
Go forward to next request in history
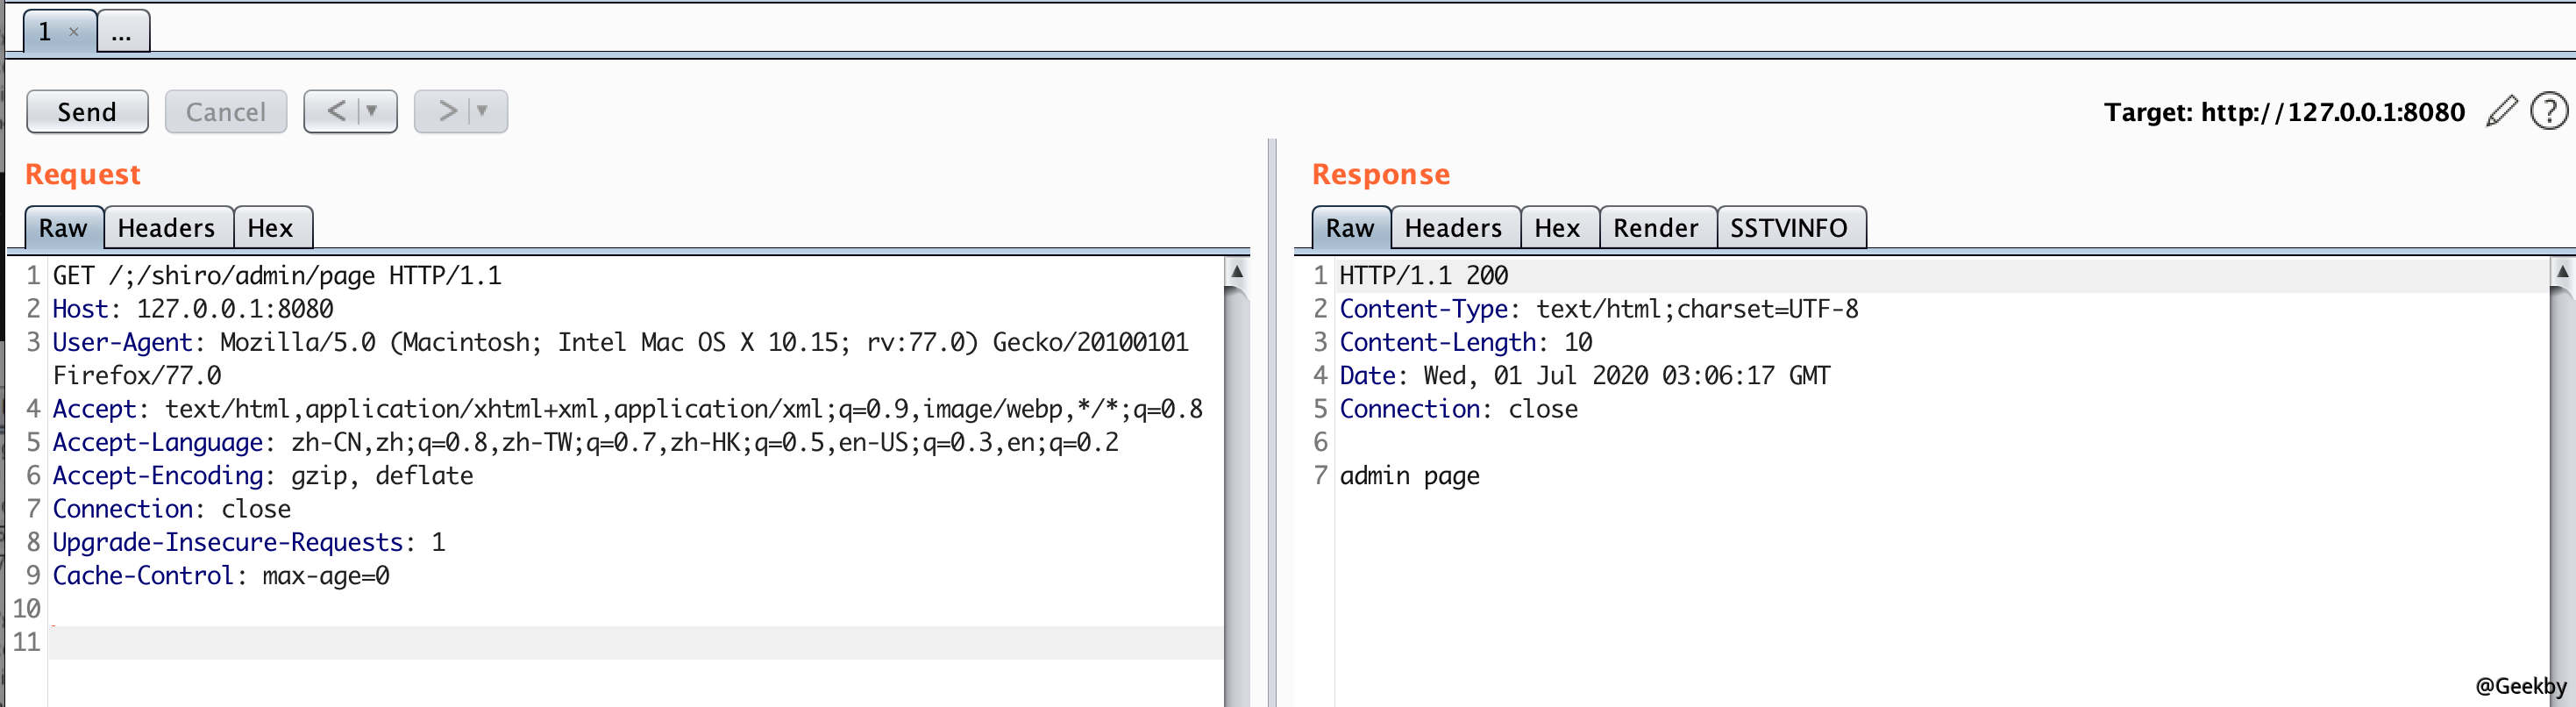(447, 111)
